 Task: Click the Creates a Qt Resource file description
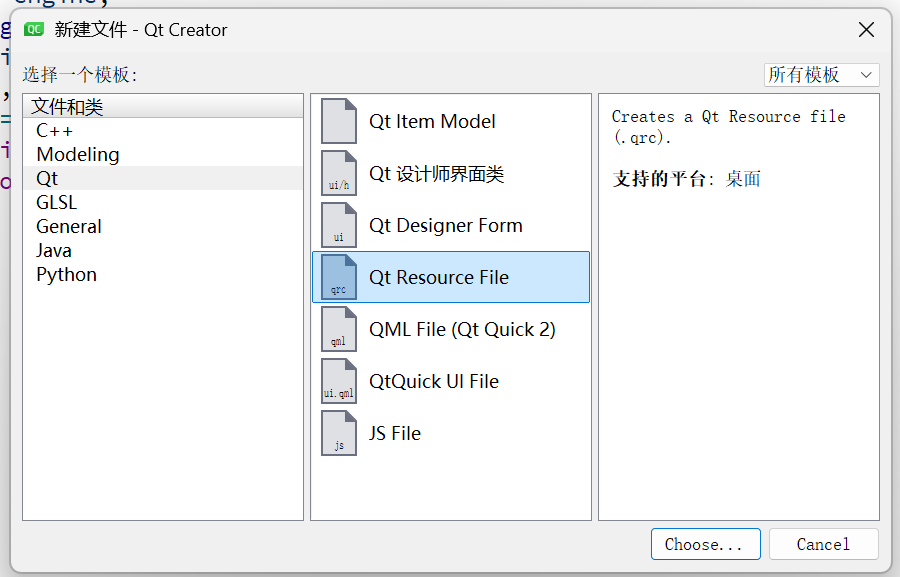pos(728,127)
